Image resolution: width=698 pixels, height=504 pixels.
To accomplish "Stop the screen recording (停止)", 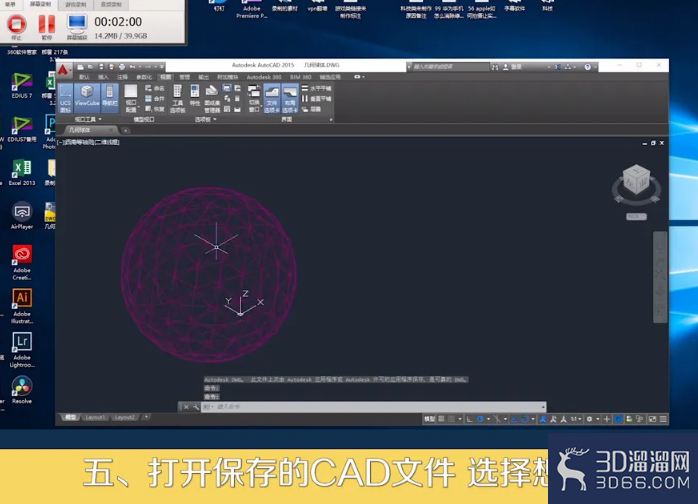I will coord(16,27).
